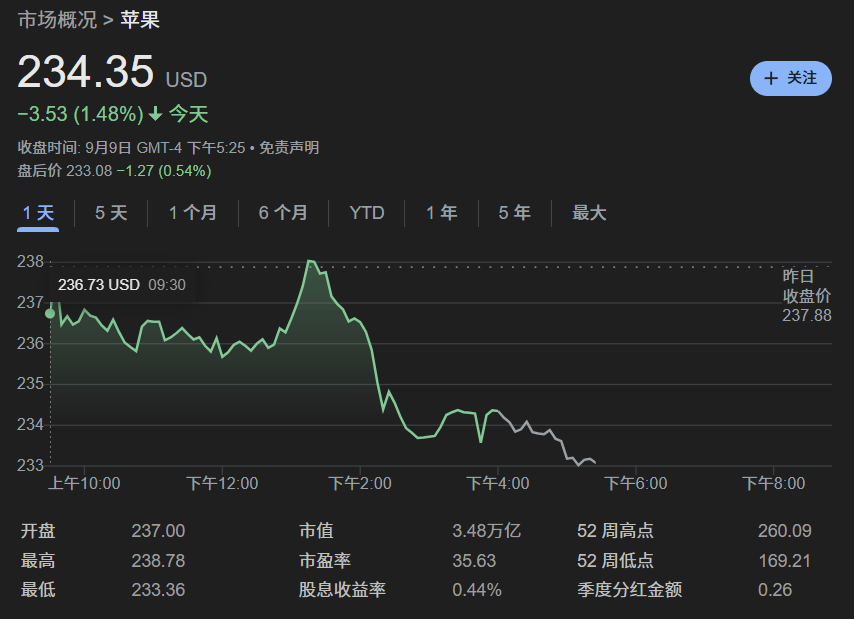This screenshot has width=854, height=619.
Task: Click the 市值 value 3.48万亿
Action: 486,531
